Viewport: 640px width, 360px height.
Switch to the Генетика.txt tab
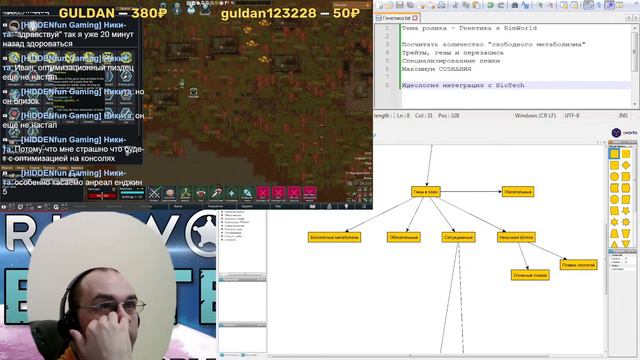(396, 18)
